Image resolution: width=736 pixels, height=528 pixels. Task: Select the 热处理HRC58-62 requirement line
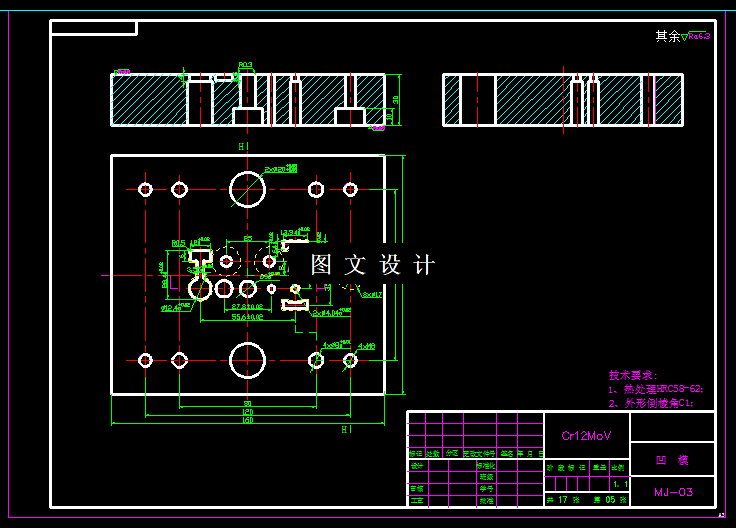[x=656, y=389]
